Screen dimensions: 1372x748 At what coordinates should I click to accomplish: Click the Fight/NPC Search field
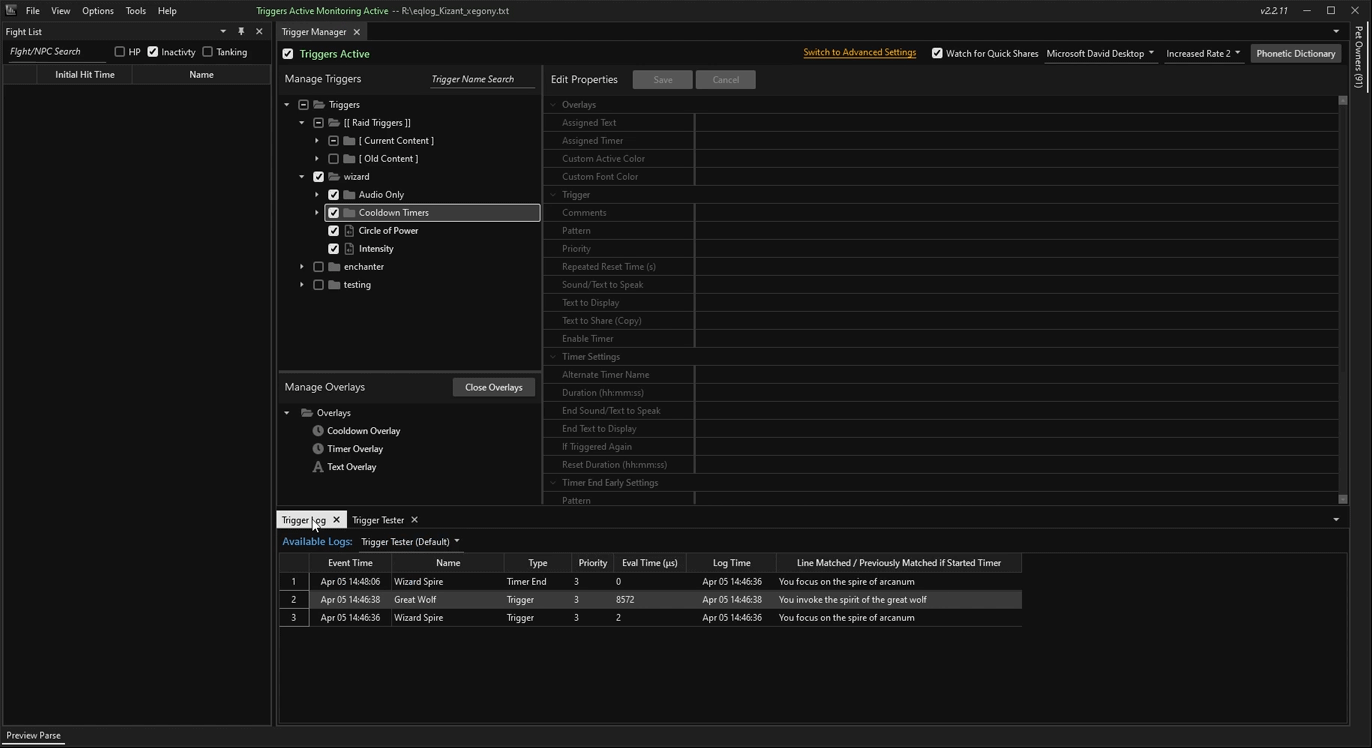(x=55, y=52)
